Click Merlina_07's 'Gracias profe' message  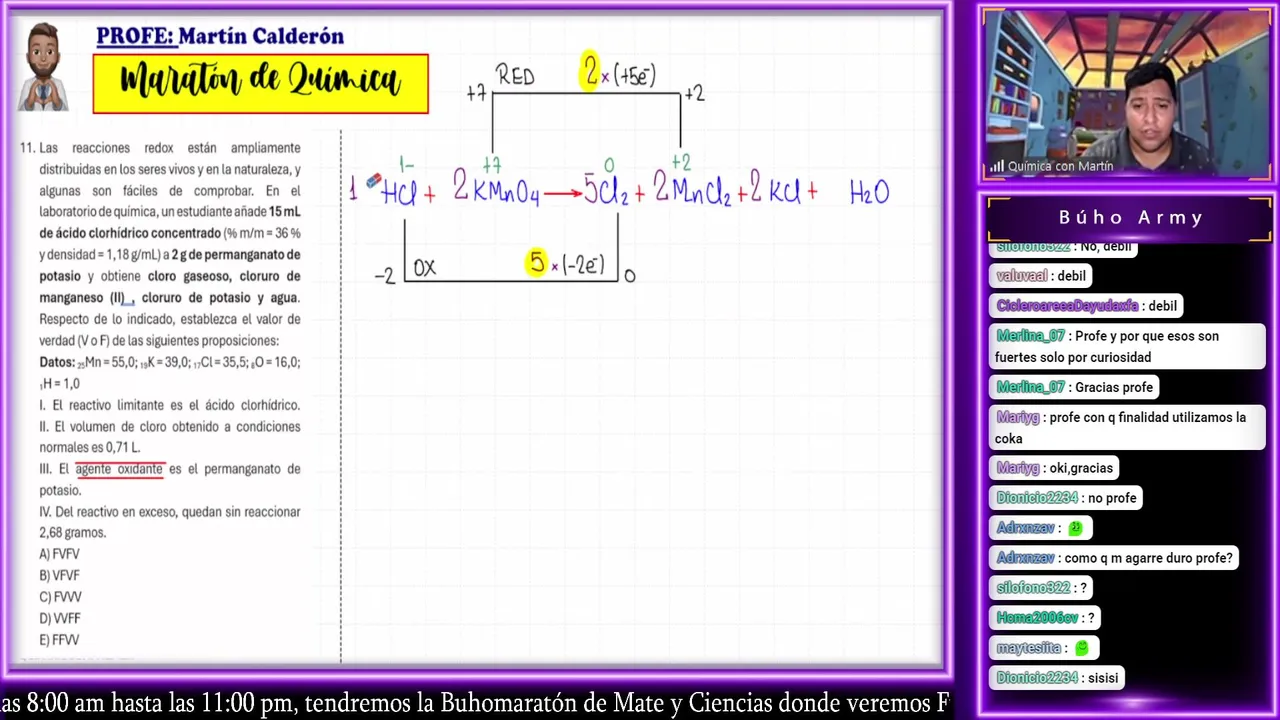pos(1076,387)
